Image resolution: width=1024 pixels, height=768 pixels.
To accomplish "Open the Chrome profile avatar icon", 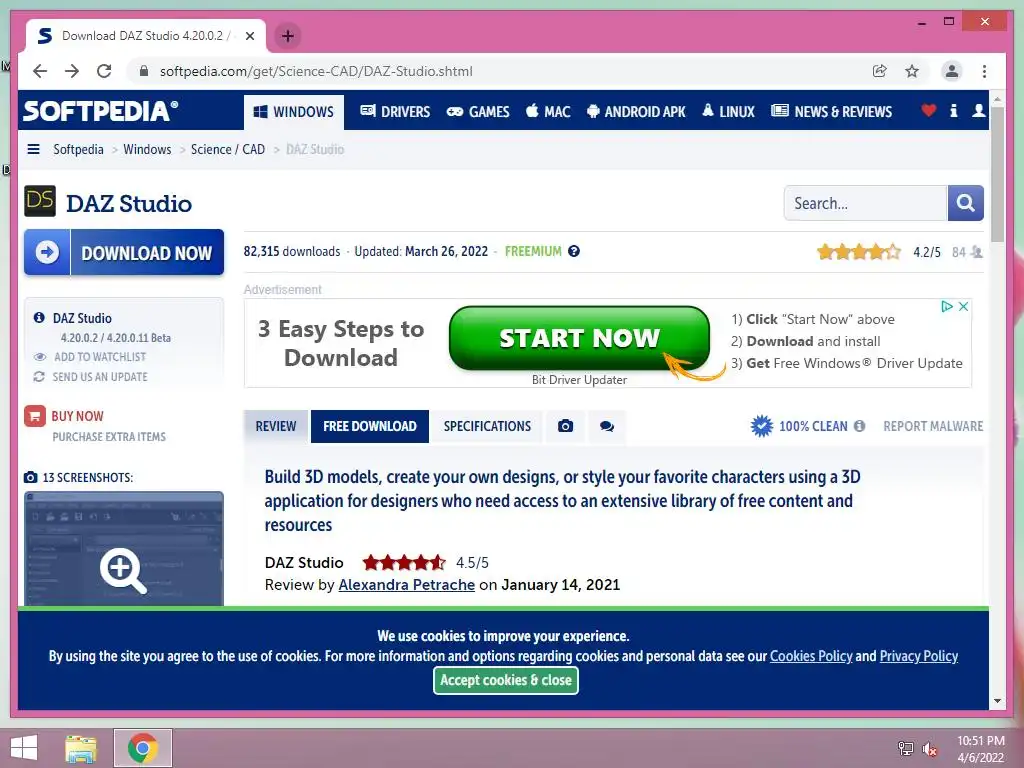I will 952,71.
